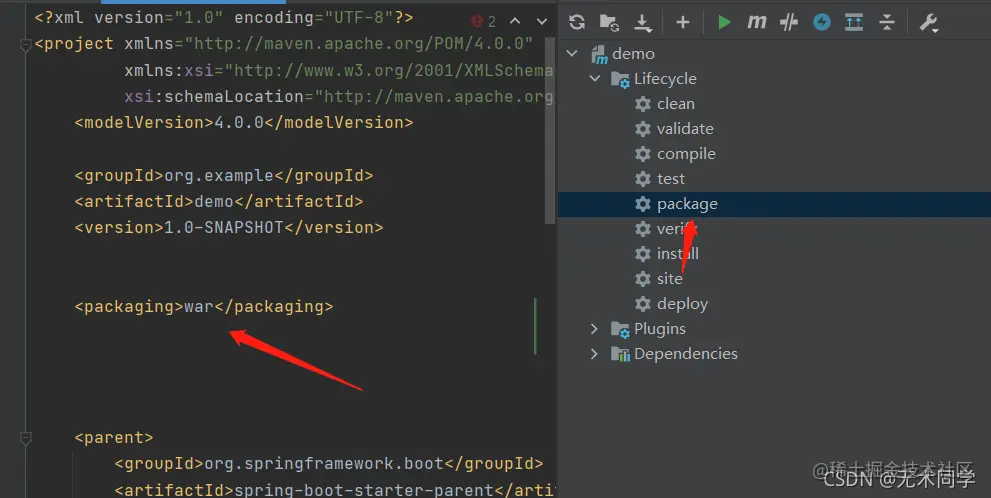This screenshot has height=498, width=991.
Task: Expand the Dependencies node
Action: click(593, 354)
